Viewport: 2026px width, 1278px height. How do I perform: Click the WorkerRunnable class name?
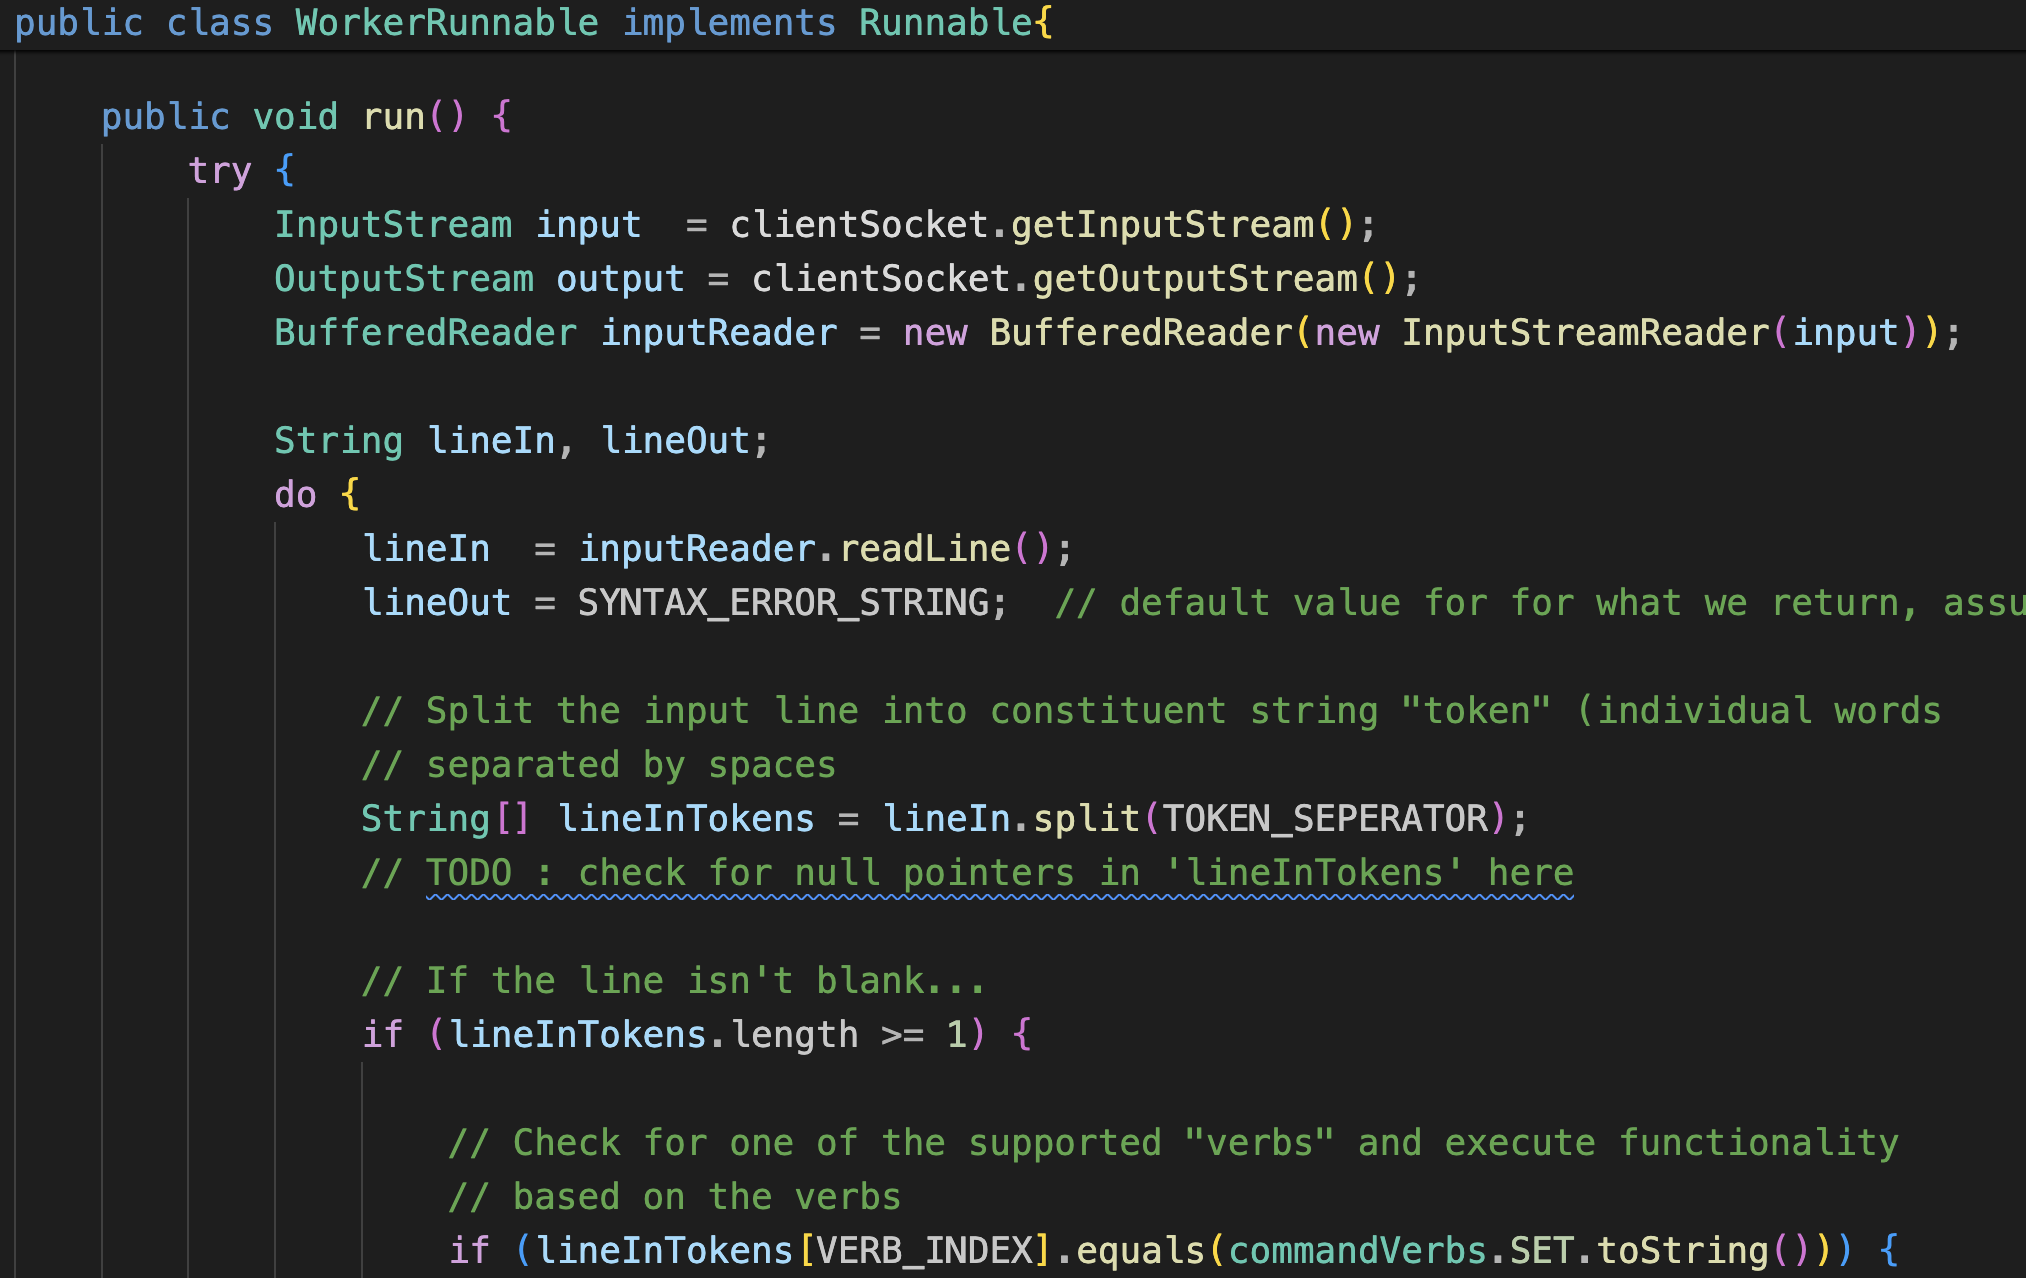(446, 23)
